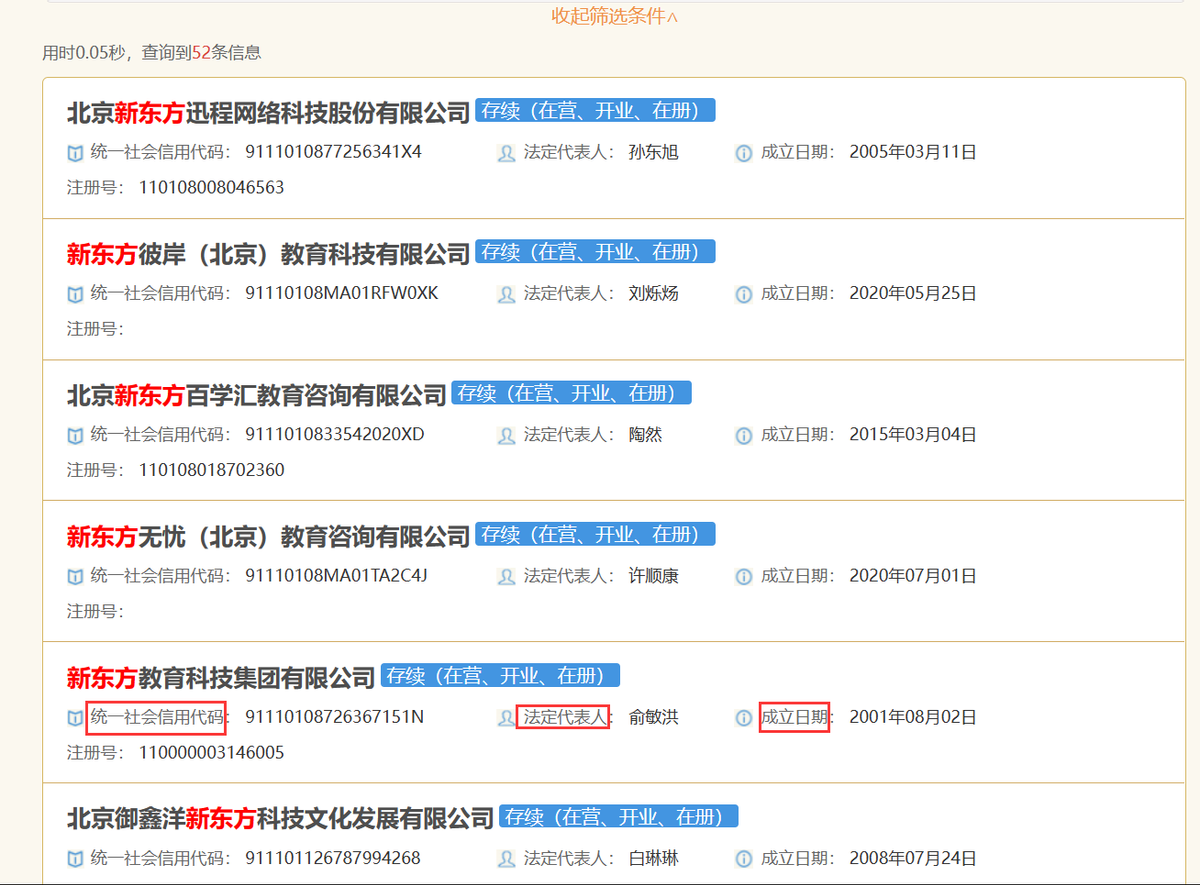Click the info icon beside date 2005年03月11日
Screen dimensions: 1200x885
pyautogui.click(x=742, y=153)
